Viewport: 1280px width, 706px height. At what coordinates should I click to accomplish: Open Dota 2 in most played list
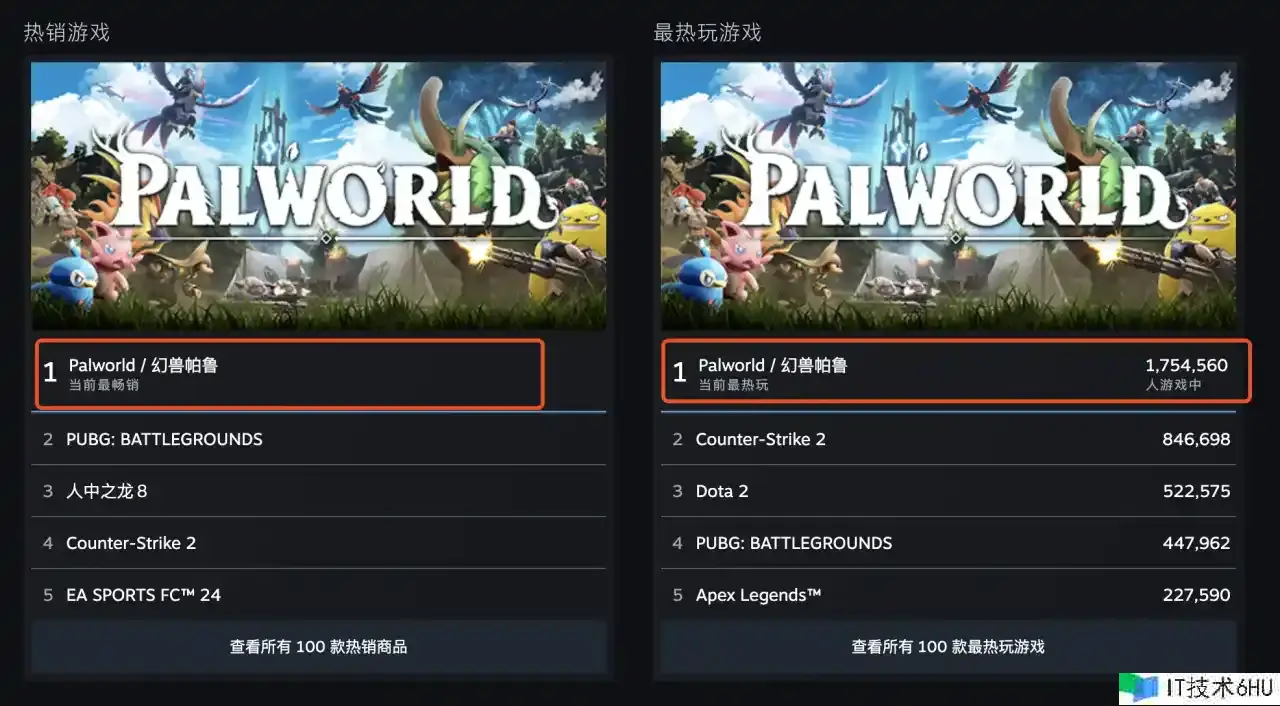point(948,491)
